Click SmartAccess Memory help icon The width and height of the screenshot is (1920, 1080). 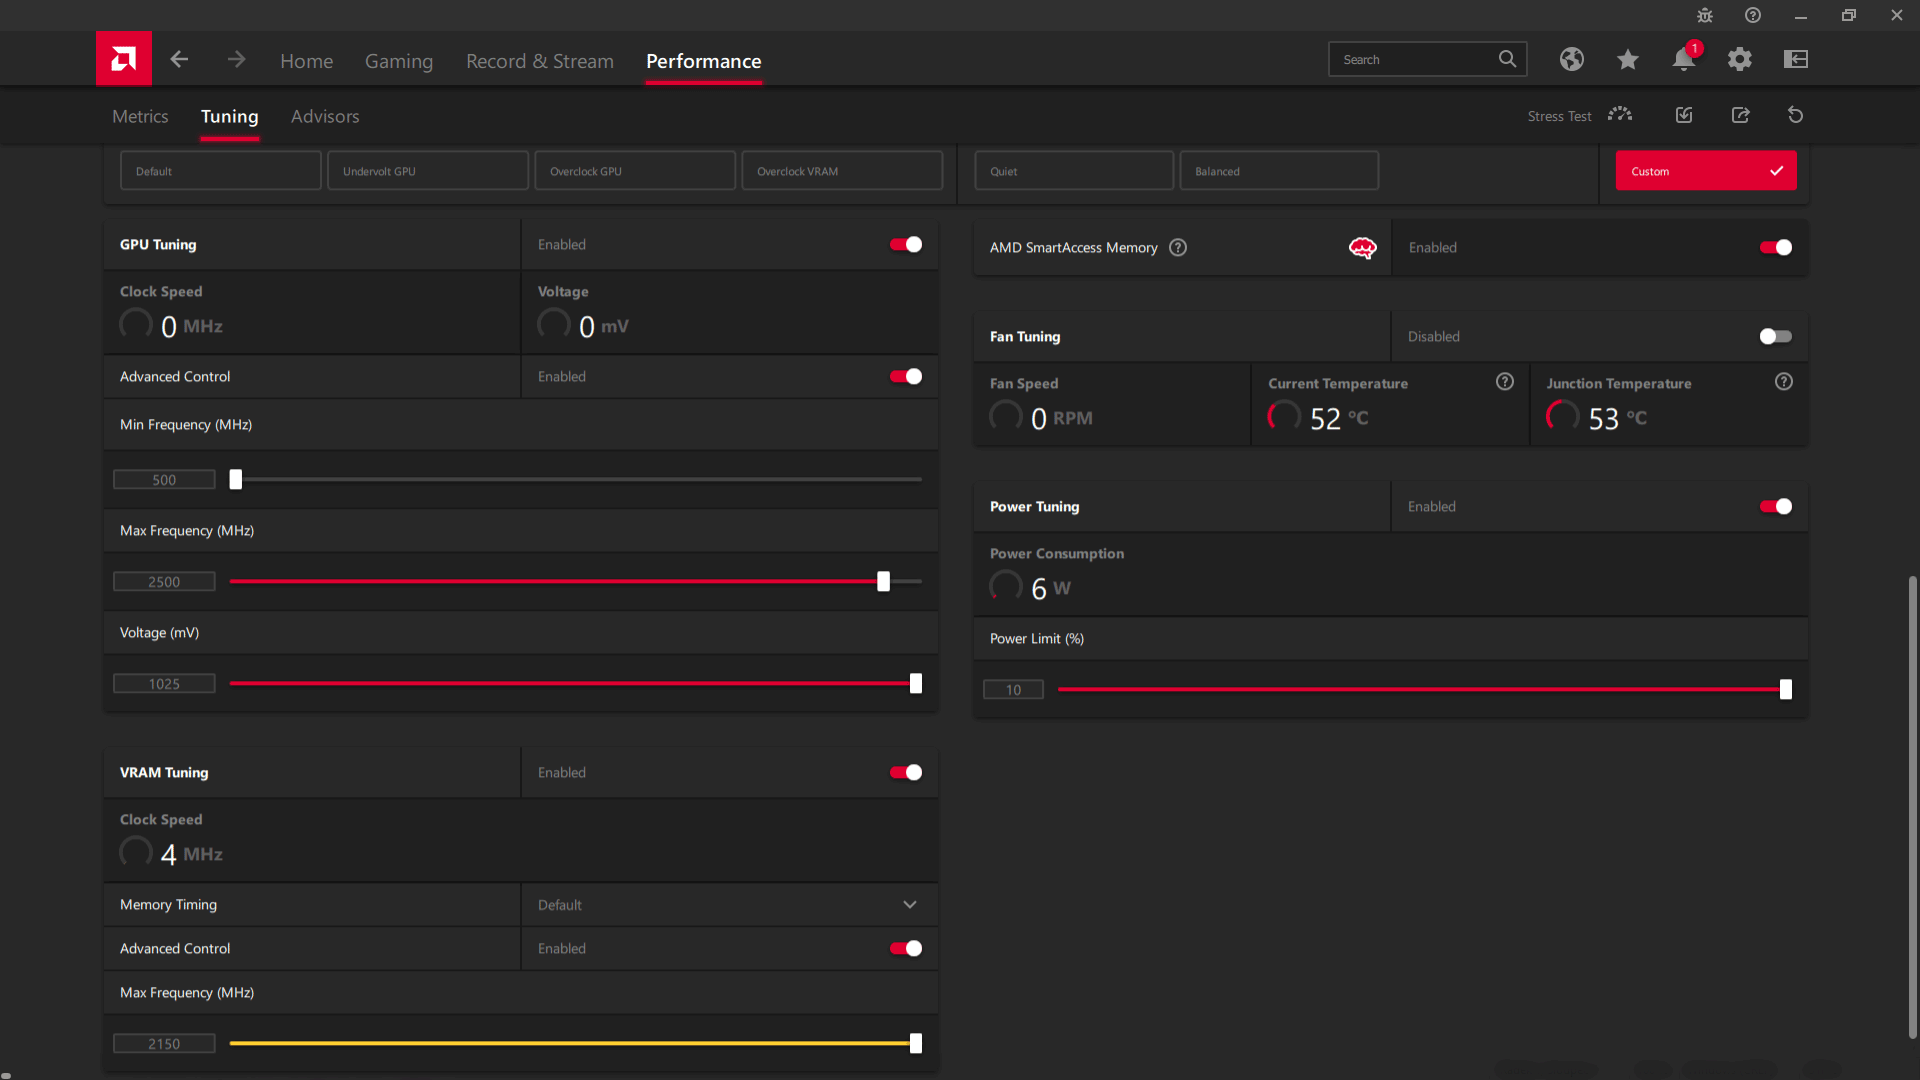(1178, 247)
